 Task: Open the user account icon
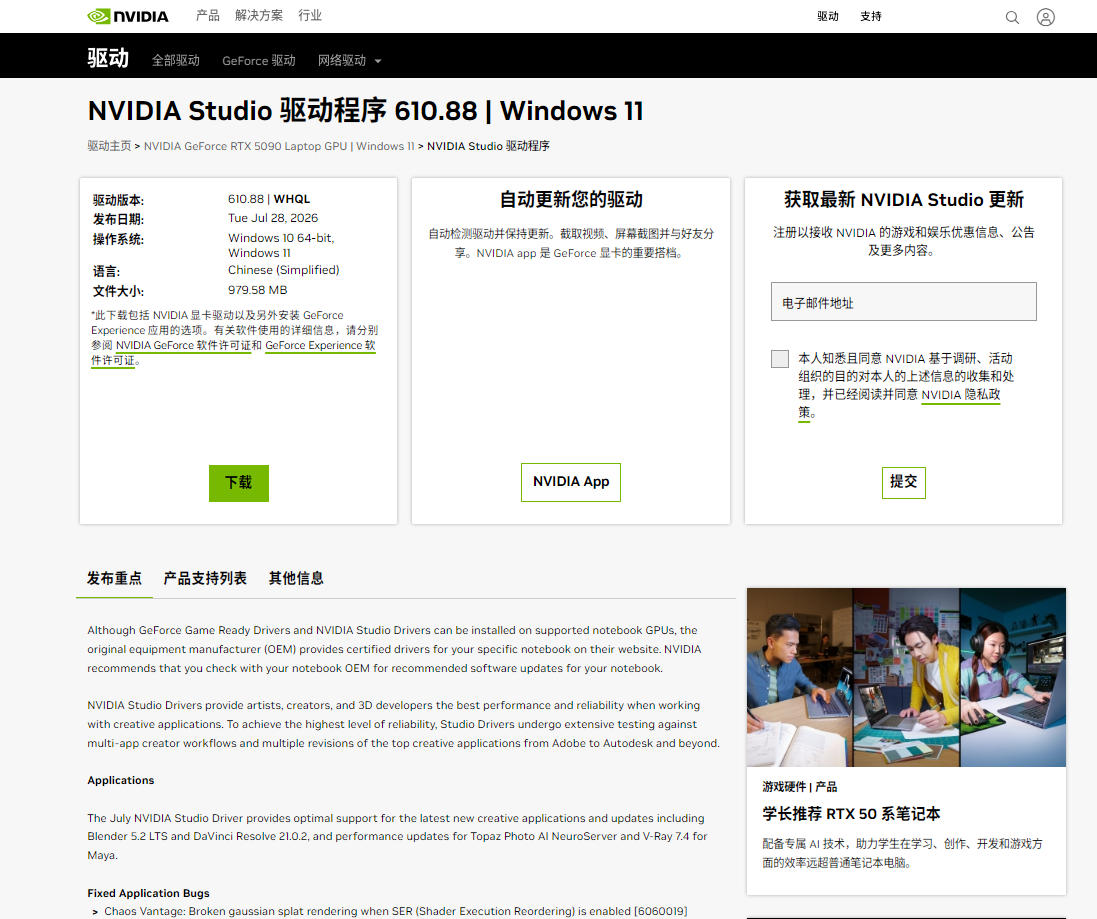1045,17
